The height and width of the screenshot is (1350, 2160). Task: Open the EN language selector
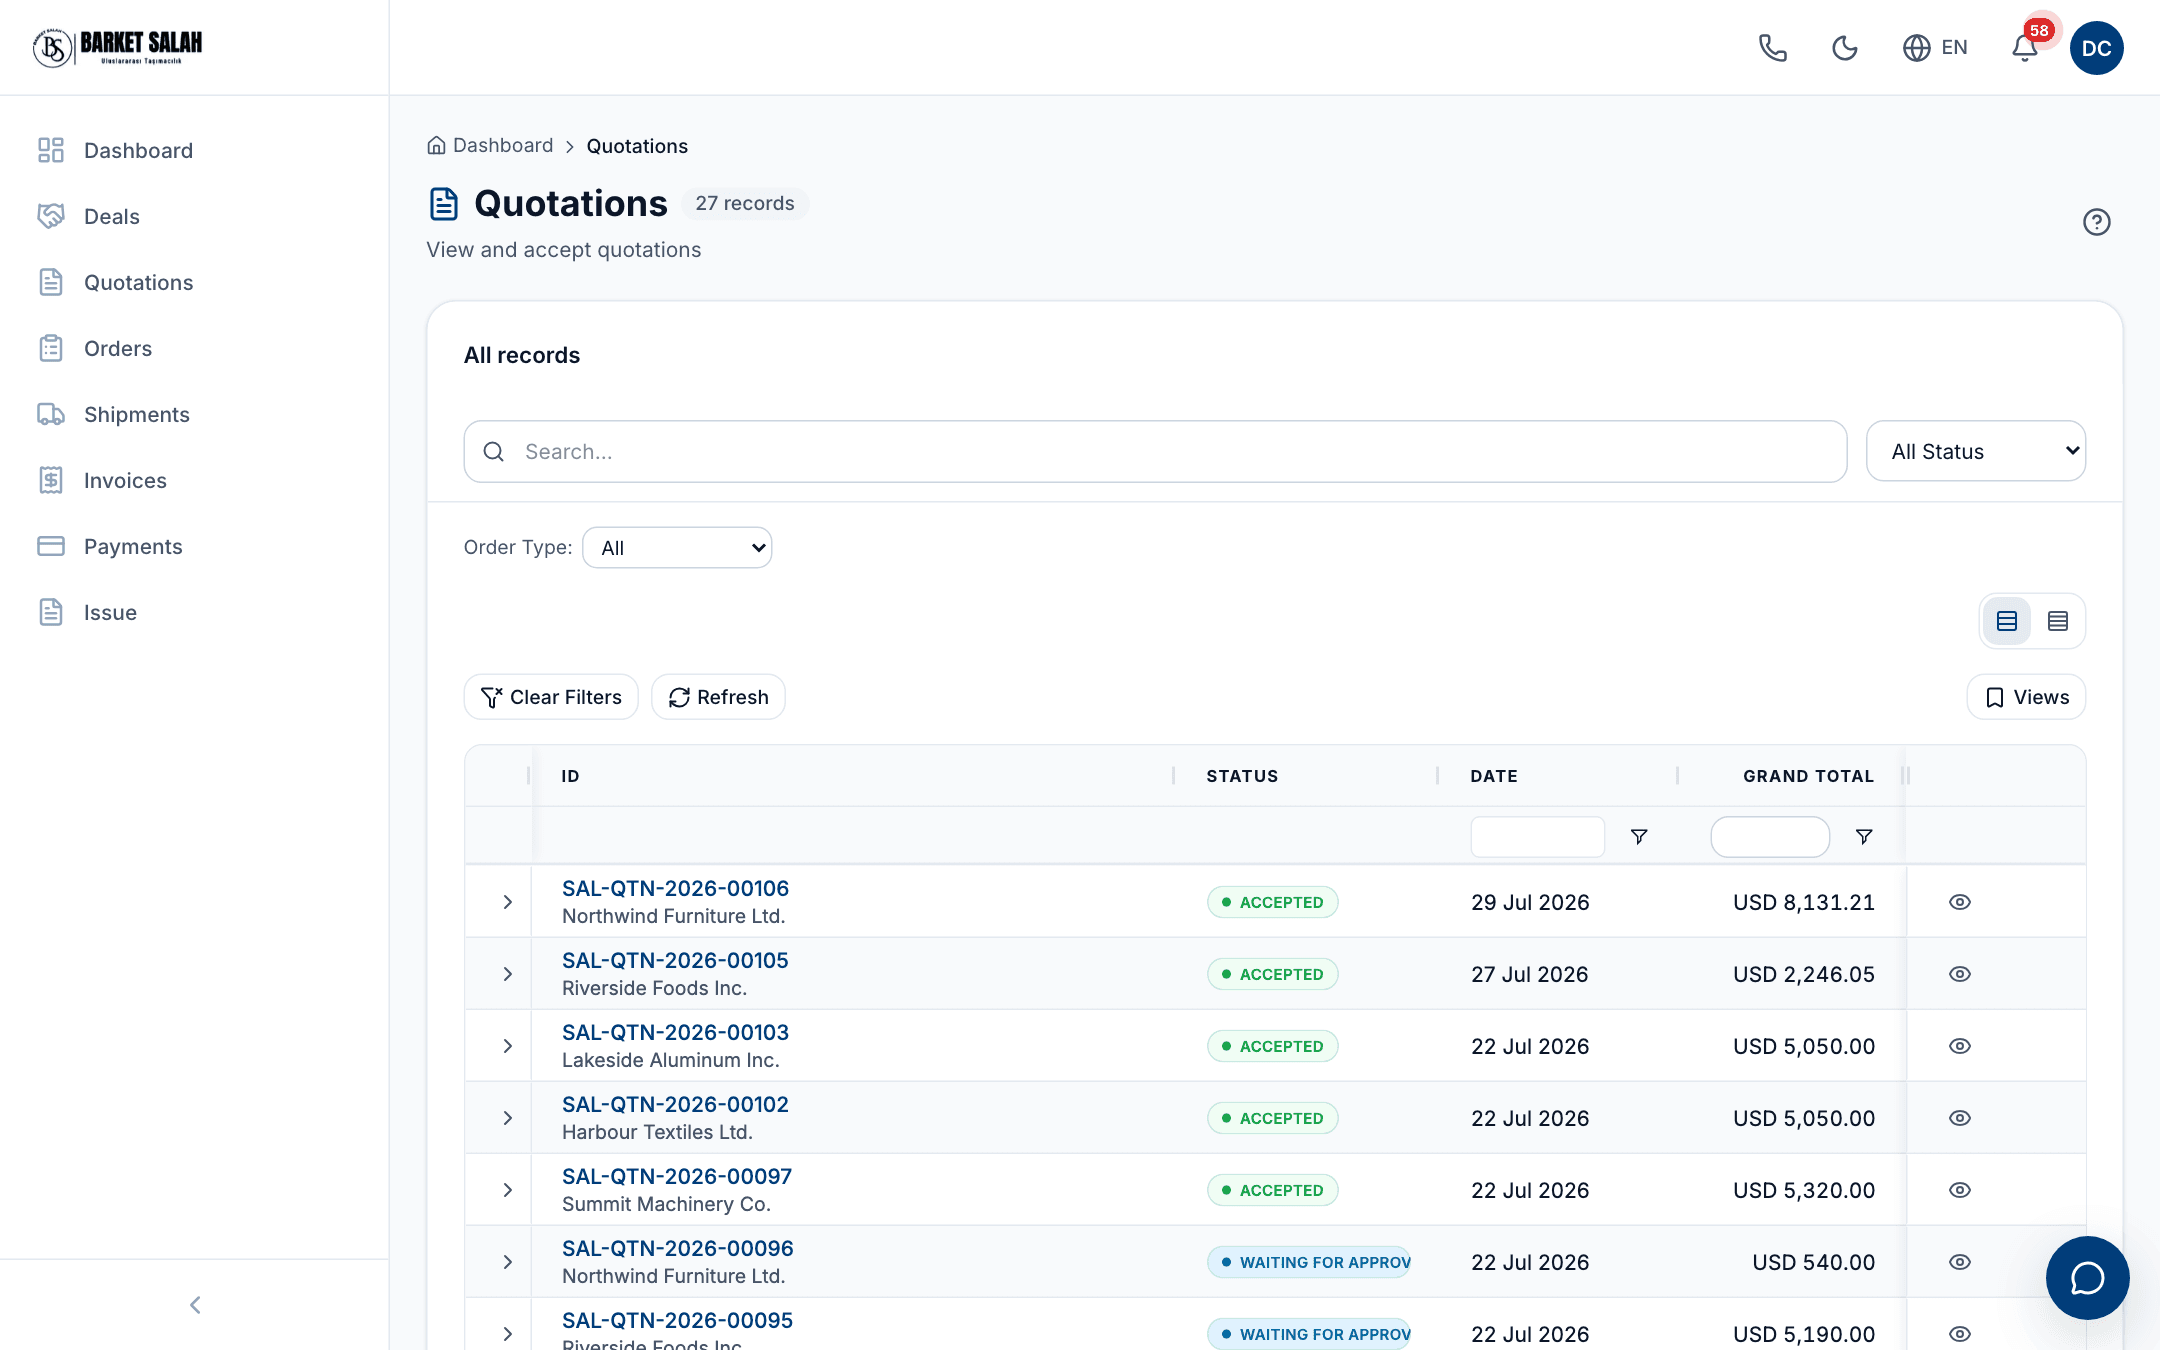tap(1935, 48)
